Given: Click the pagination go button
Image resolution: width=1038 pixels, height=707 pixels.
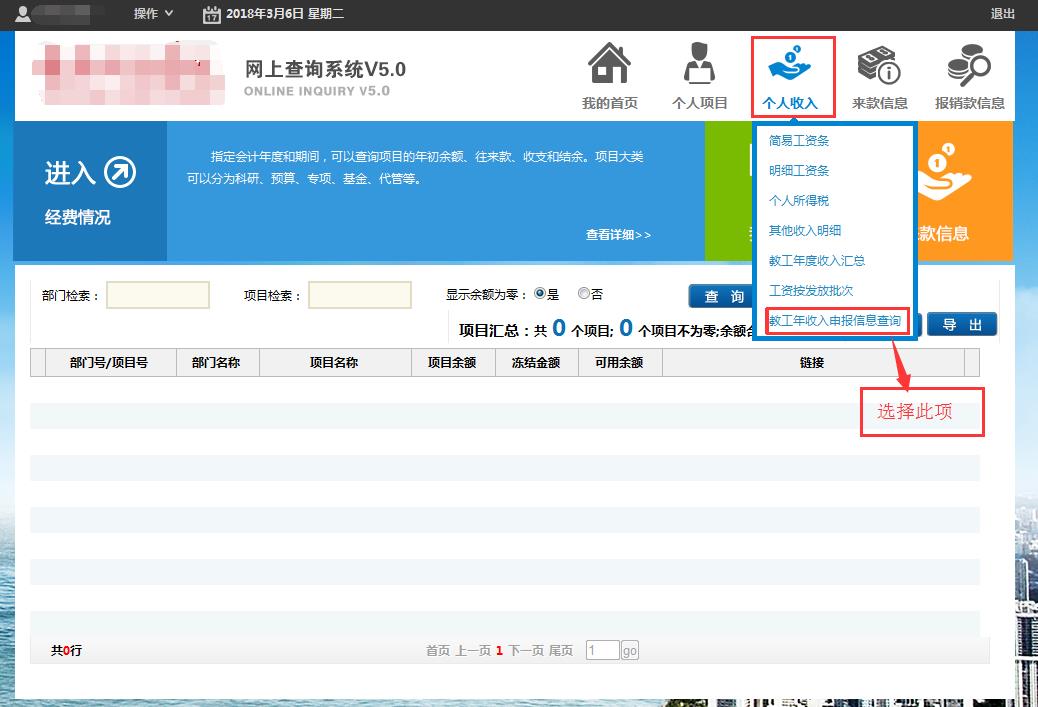Looking at the screenshot, I should pyautogui.click(x=629, y=651).
